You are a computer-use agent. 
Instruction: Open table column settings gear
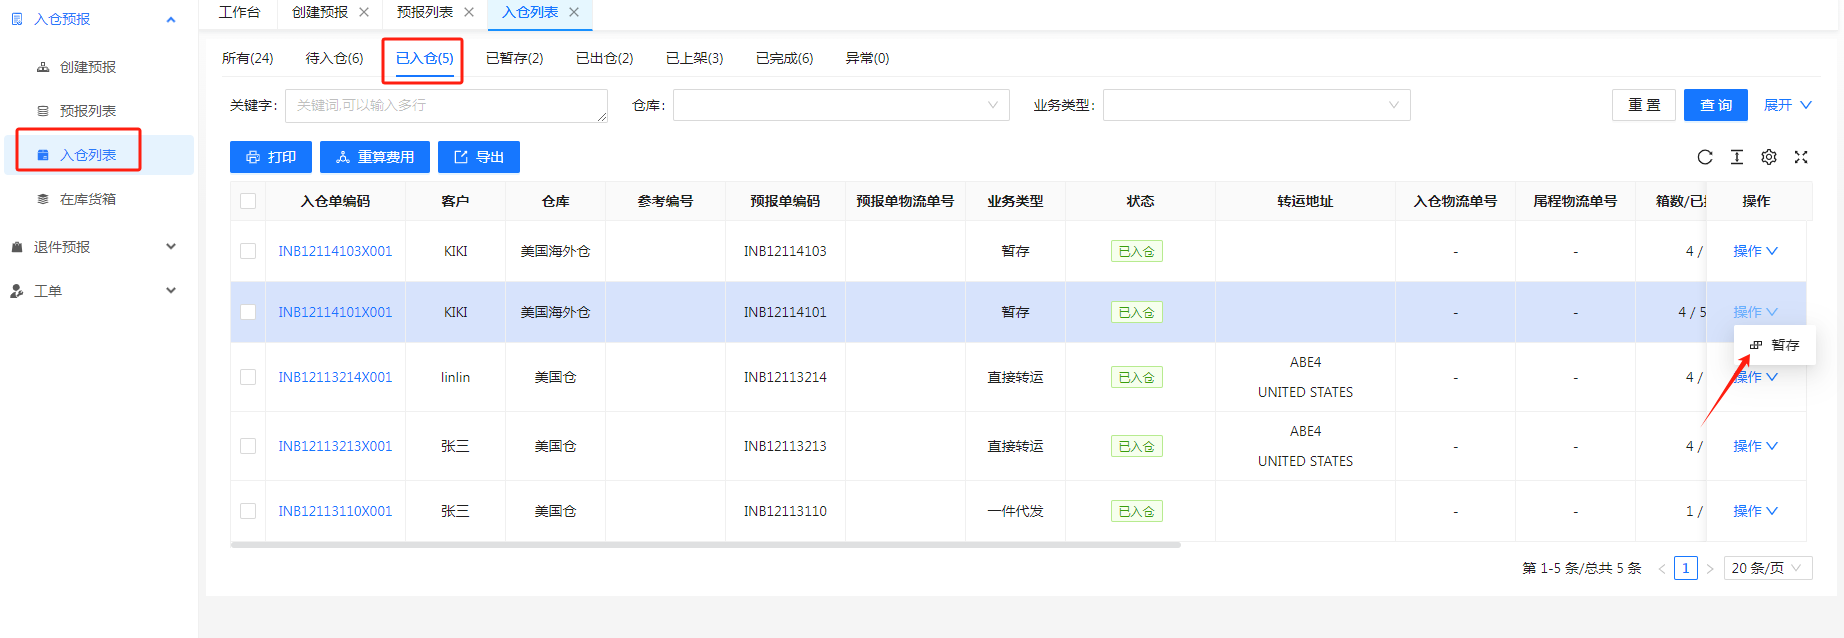(x=1769, y=157)
